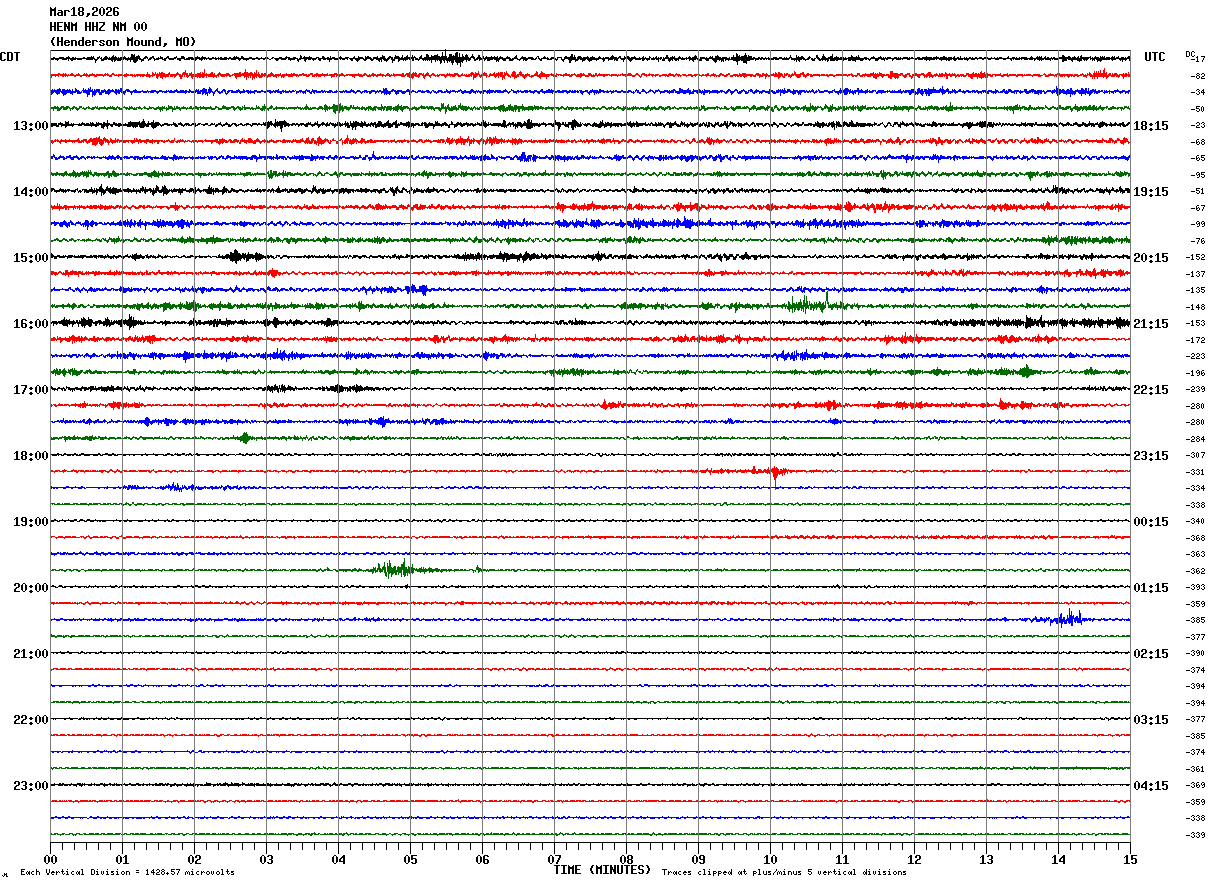1210x886 pixels.
Task: Click the 00:15 UTC time label
Action: (x=1151, y=522)
